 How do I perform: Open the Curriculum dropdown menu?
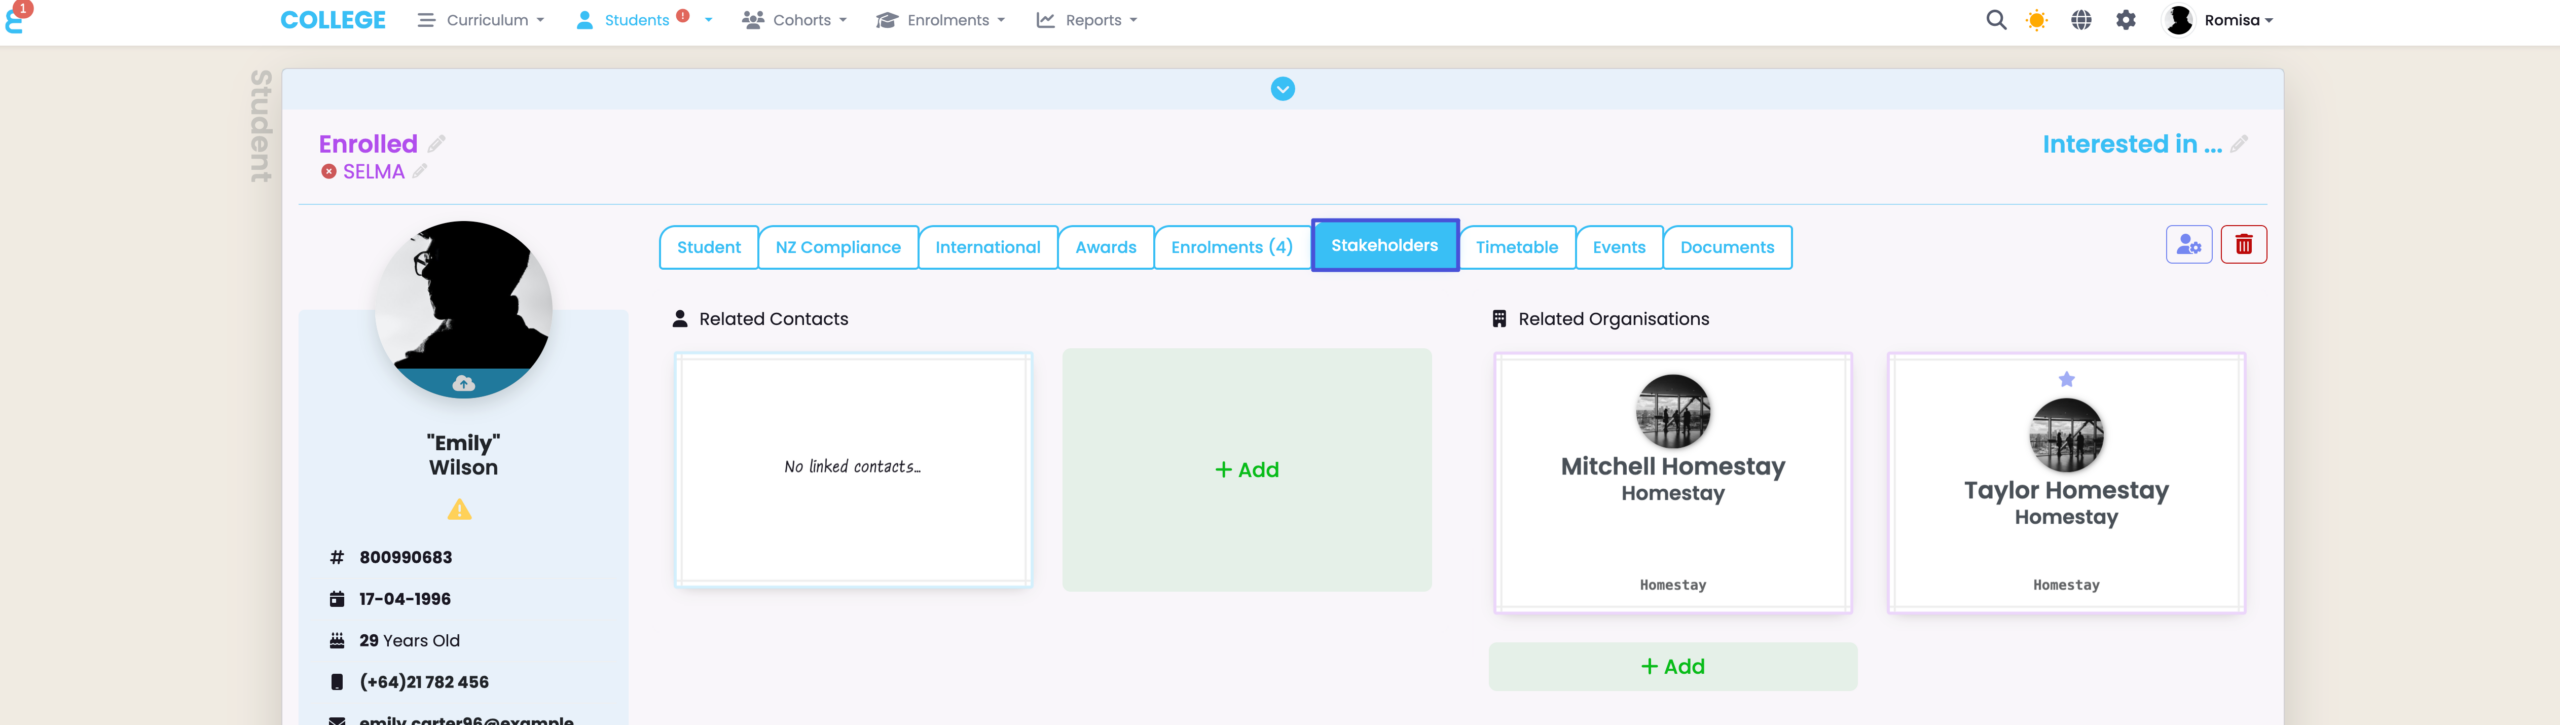tap(481, 20)
